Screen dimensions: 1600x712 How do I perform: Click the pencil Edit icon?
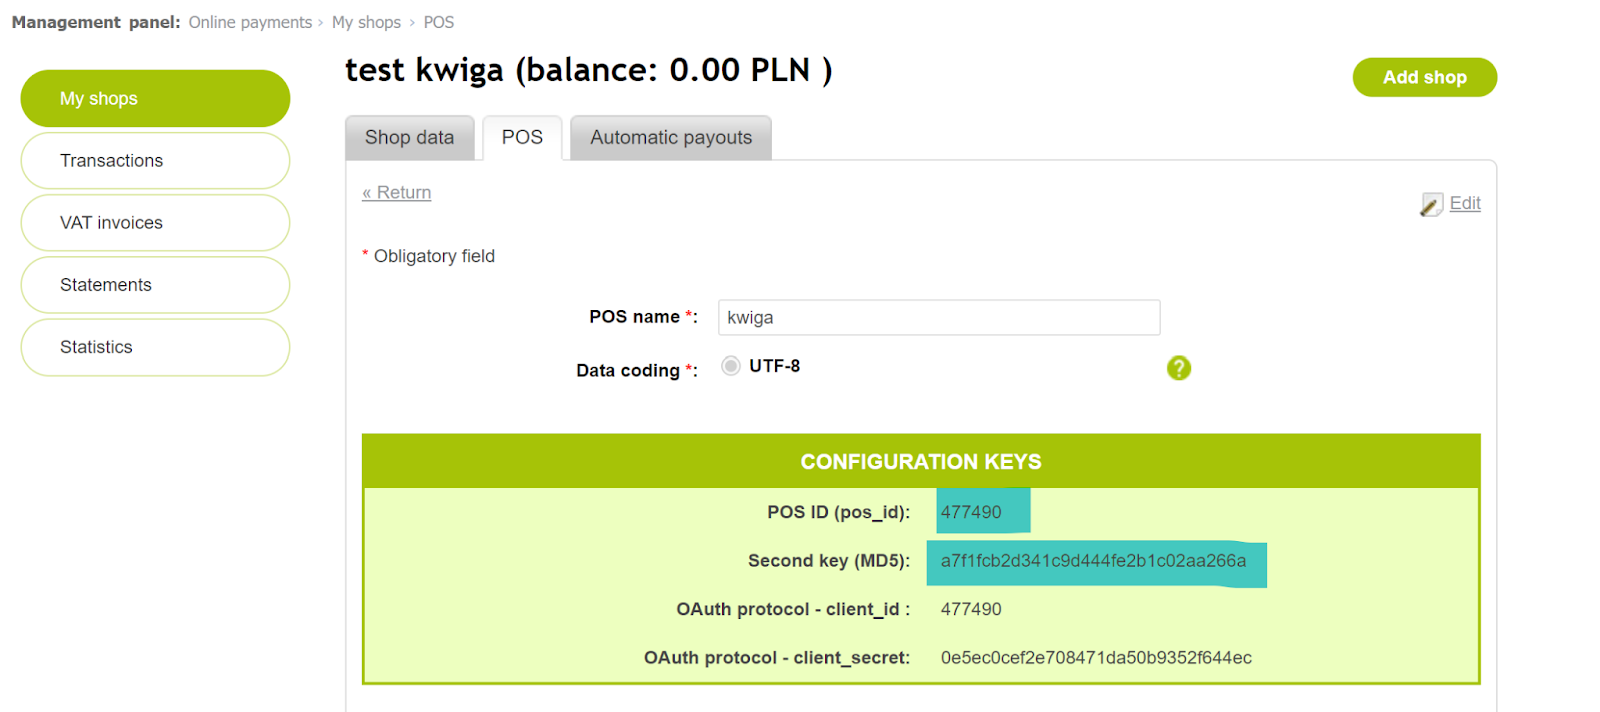point(1432,204)
